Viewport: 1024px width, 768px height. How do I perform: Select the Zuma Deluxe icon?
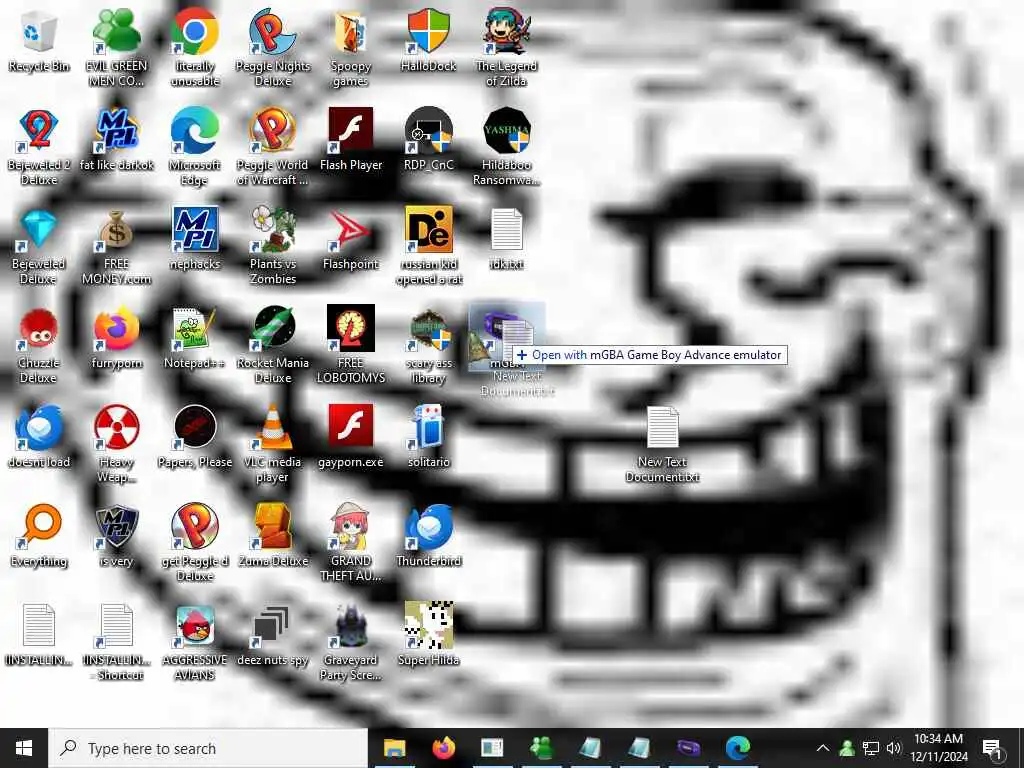tap(273, 526)
